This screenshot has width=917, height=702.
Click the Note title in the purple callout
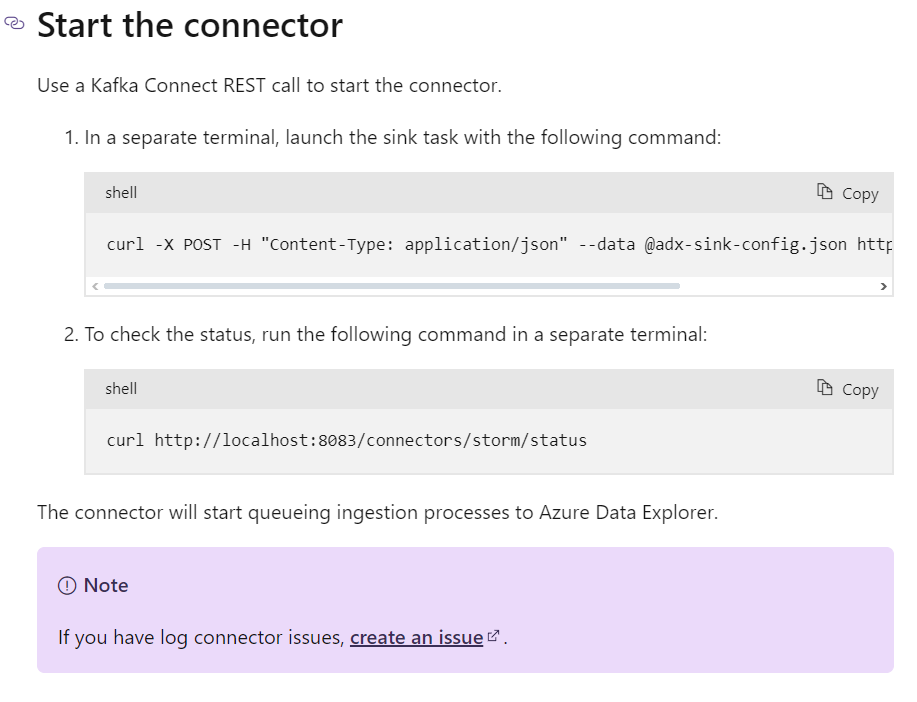pos(106,586)
